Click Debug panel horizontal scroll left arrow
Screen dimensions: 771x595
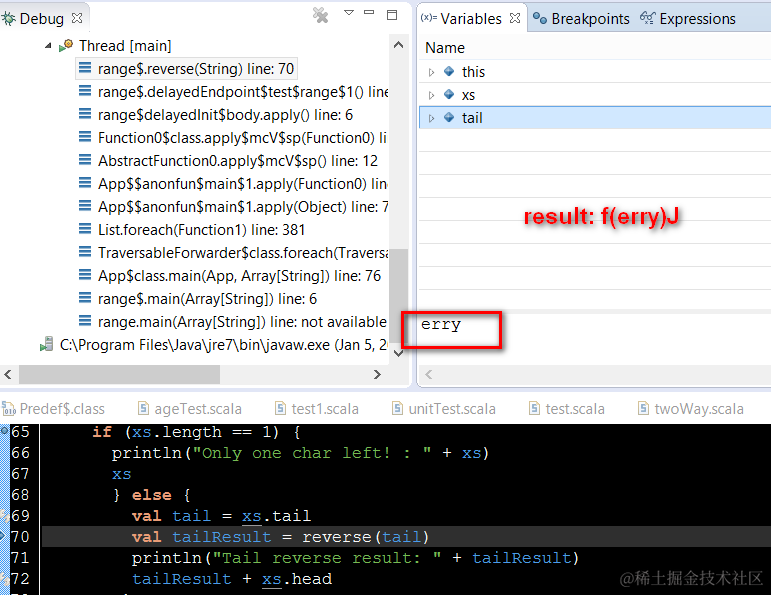pyautogui.click(x=8, y=375)
